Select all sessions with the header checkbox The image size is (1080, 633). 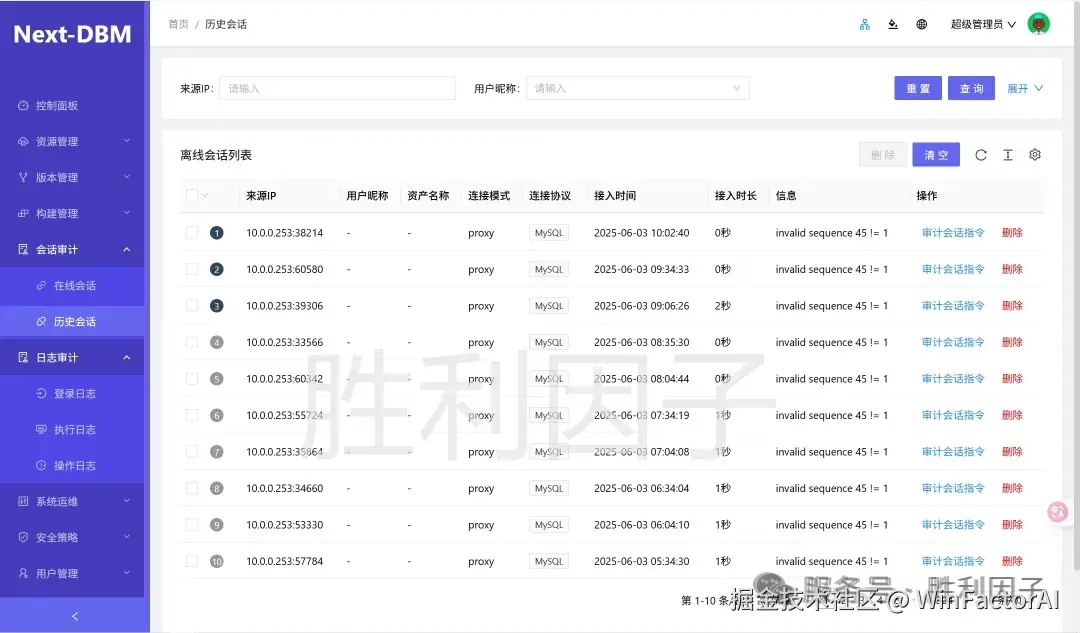(x=190, y=195)
